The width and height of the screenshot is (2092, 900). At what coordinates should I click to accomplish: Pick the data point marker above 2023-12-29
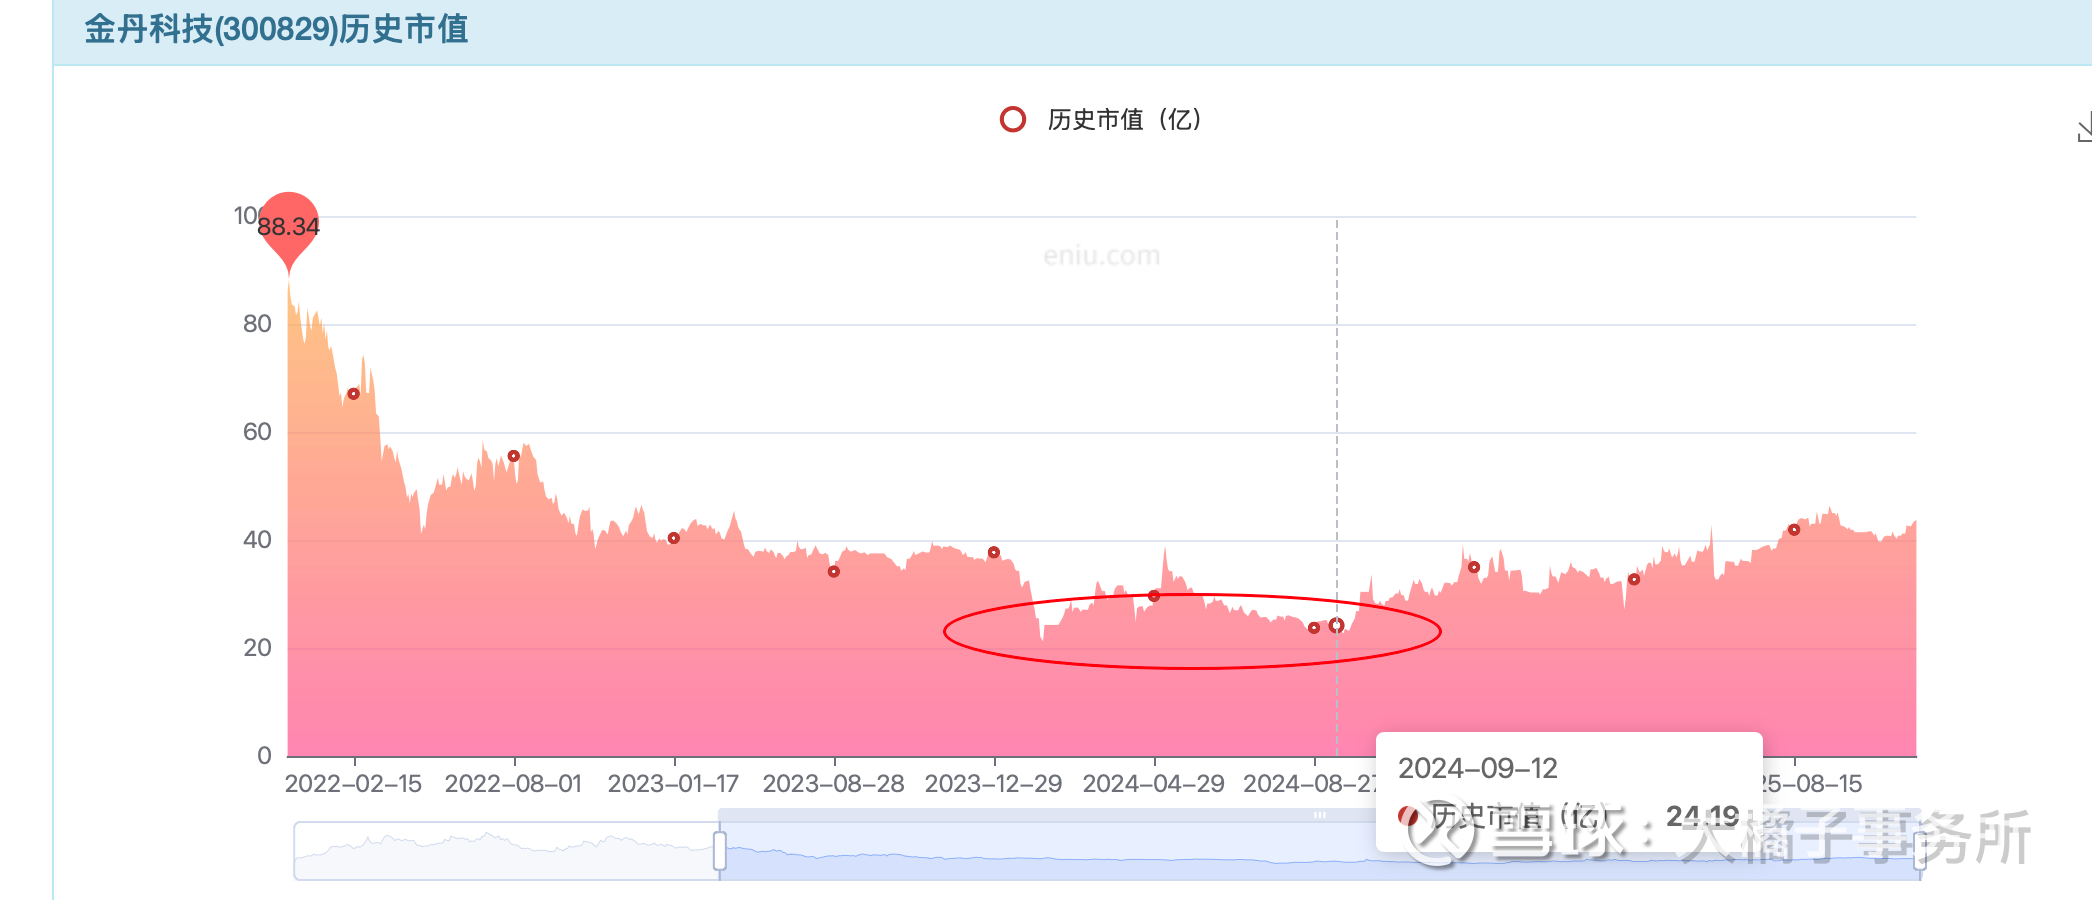(x=994, y=552)
